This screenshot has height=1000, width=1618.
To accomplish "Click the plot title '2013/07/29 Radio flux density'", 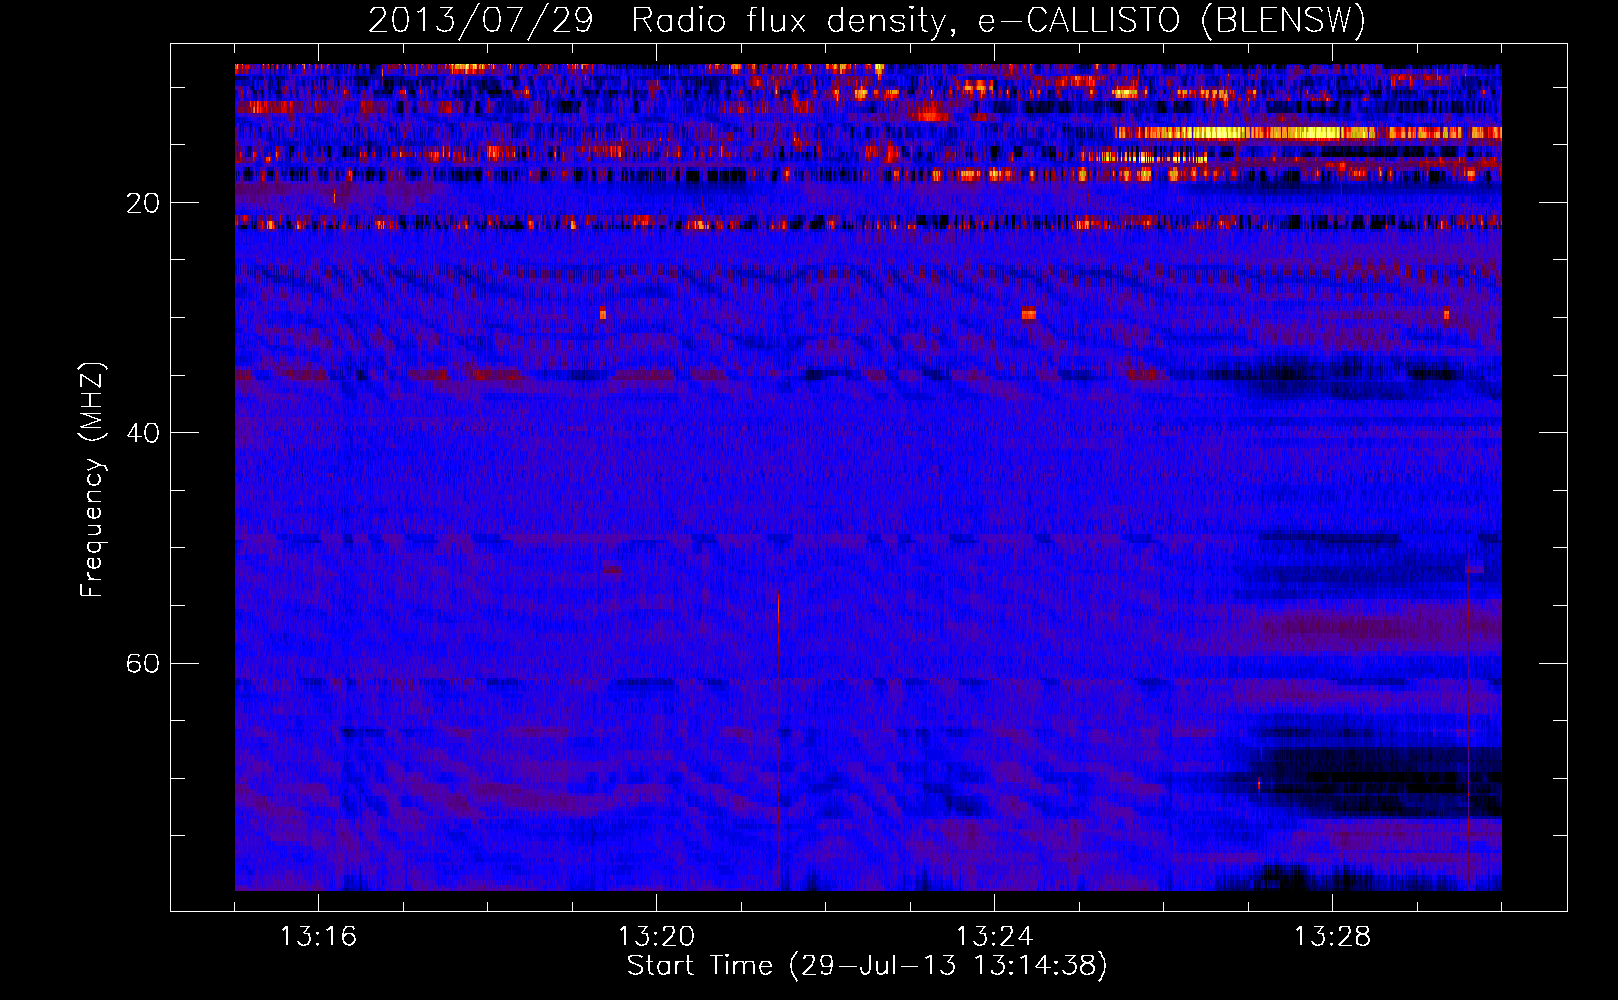I will 867,20.
